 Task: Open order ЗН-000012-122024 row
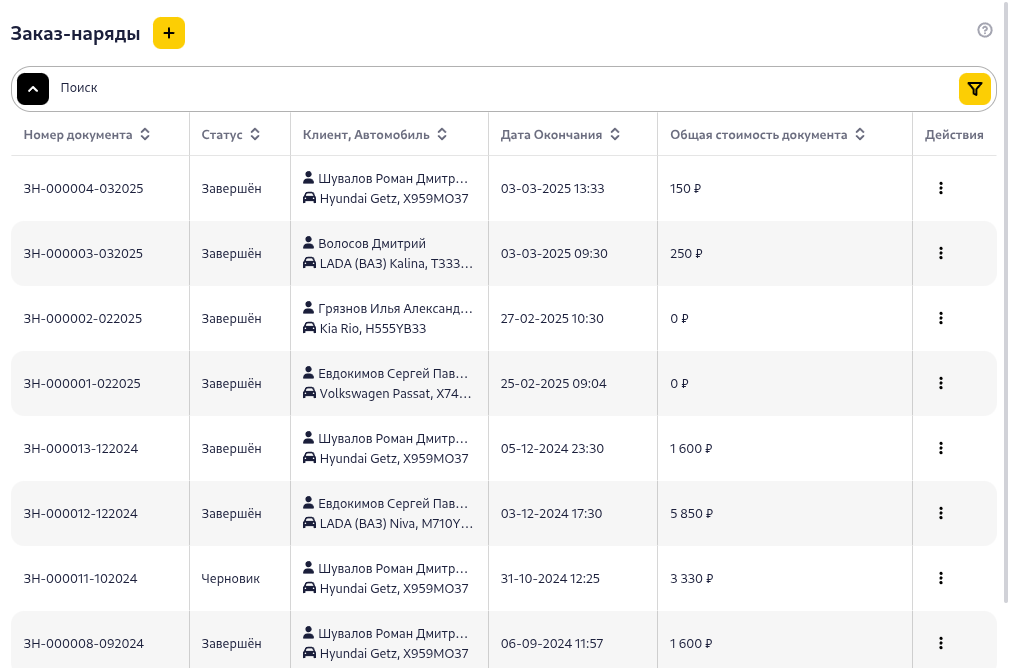coord(81,514)
